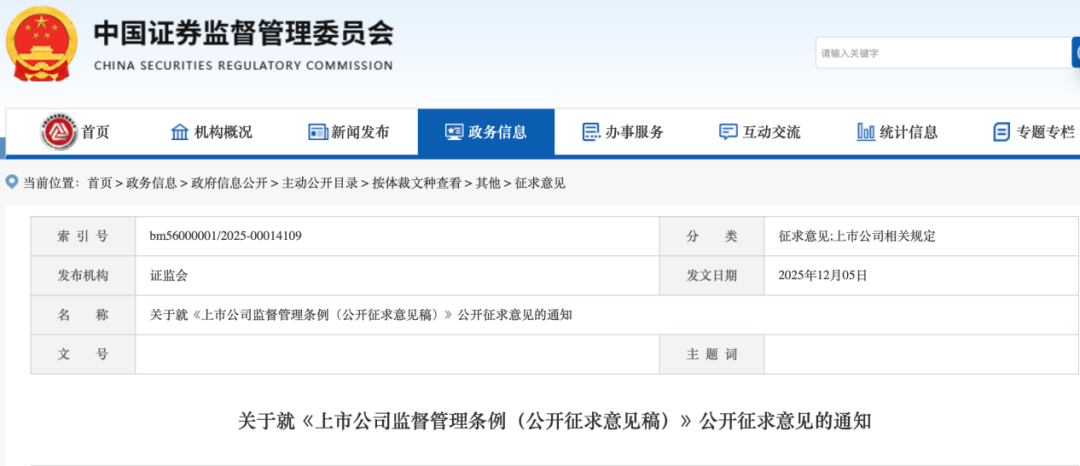Open the 专题专栏 navigation tab
This screenshot has width=1080, height=466.
(1023, 132)
